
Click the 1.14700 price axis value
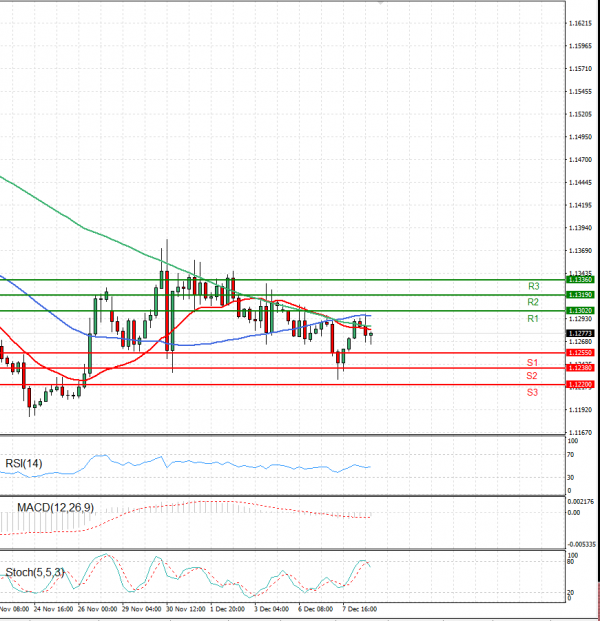click(x=580, y=160)
